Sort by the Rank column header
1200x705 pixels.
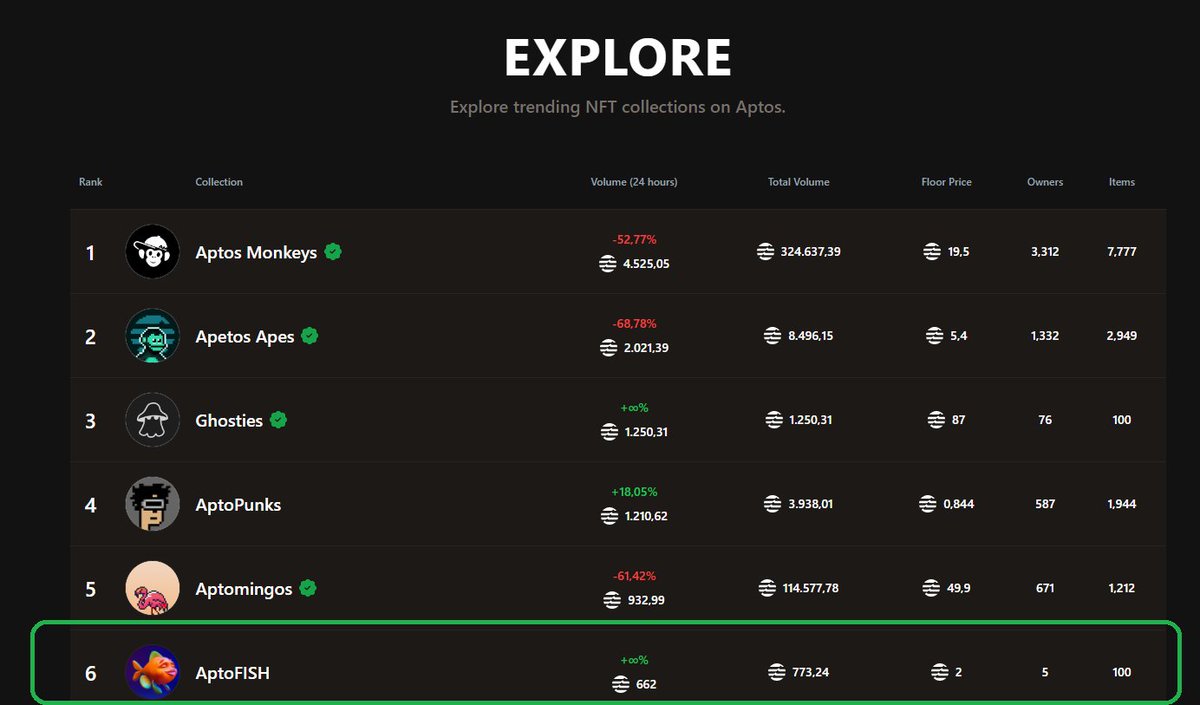click(x=91, y=182)
